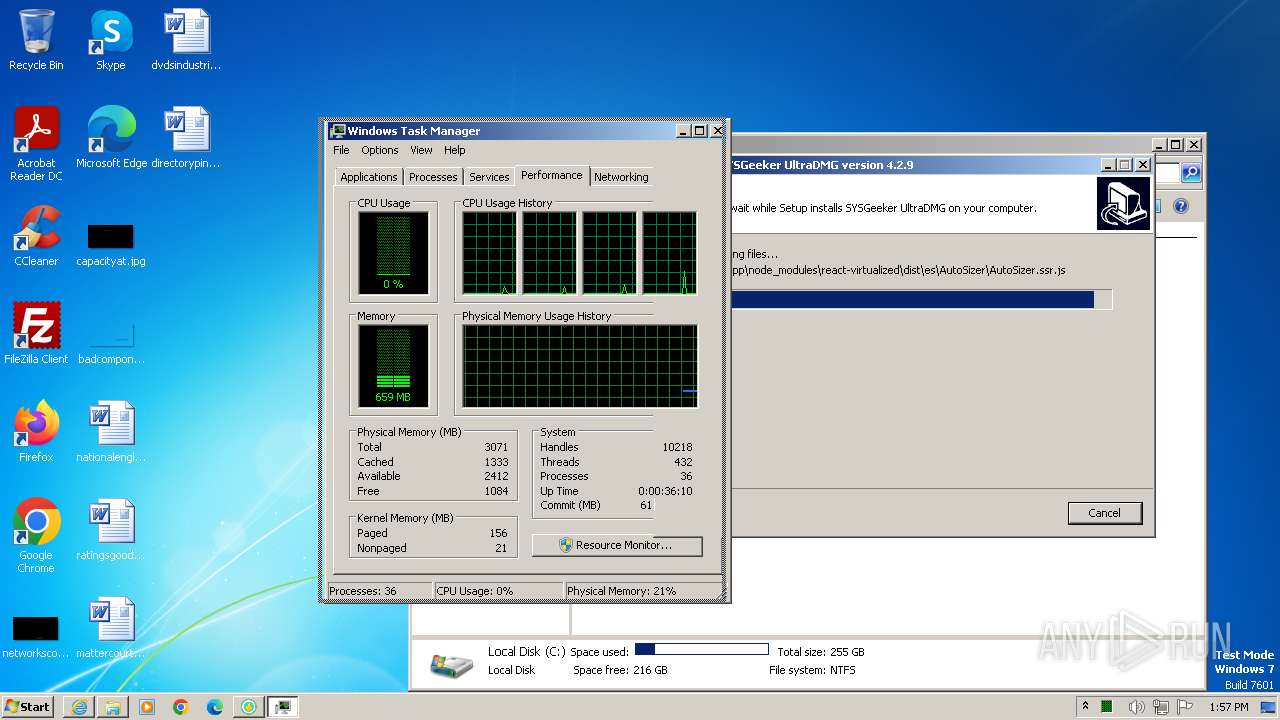Click 'CPU Usage: 0%' status bar text
Viewport: 1280px width, 720px height.
474,591
